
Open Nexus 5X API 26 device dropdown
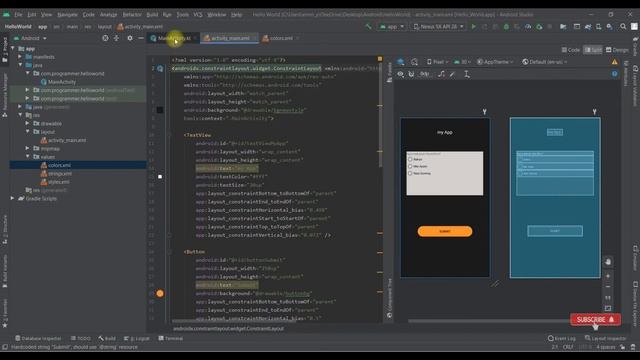coord(438,27)
